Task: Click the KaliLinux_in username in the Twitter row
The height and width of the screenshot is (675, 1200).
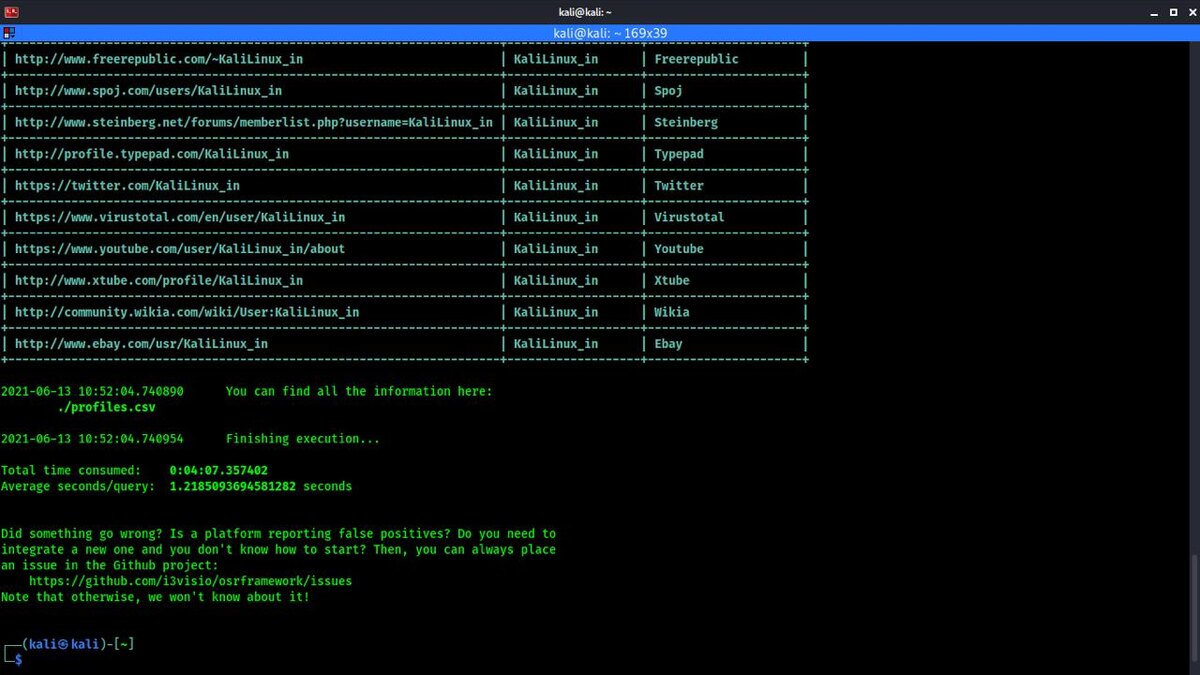Action: (556, 186)
